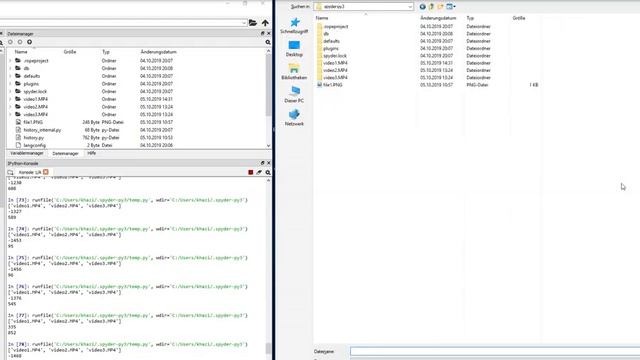Click the Dateiname input field
This screenshot has height=360, width=640.
coord(495,351)
